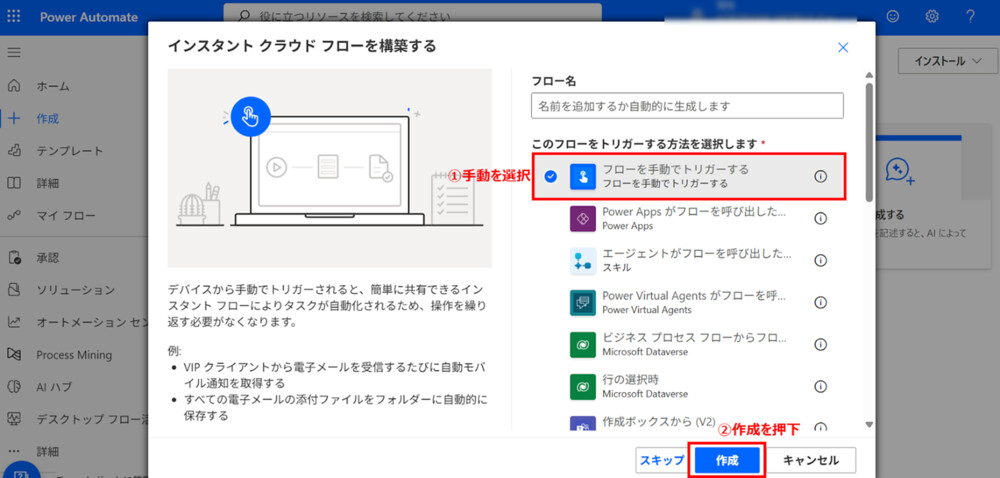Screen dimensions: 1000x478
Task: Open ソリューション in the sidebar
Action: (74, 290)
